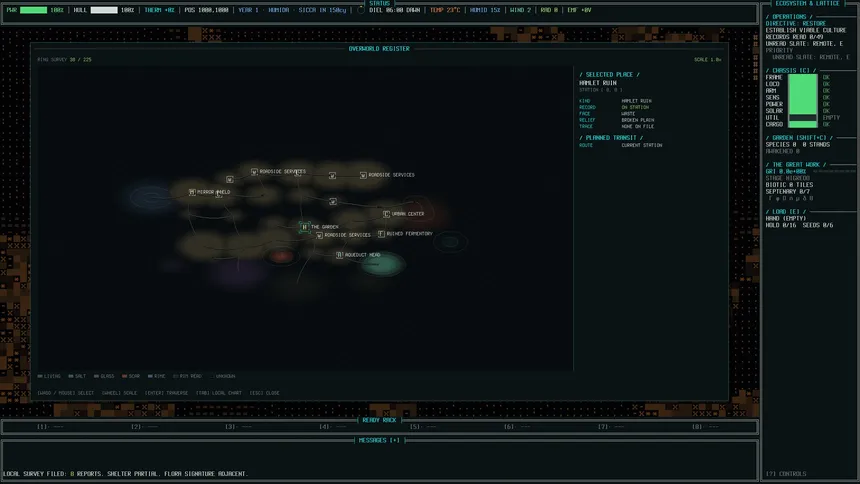Select Ready Rack slot 8

(705, 426)
